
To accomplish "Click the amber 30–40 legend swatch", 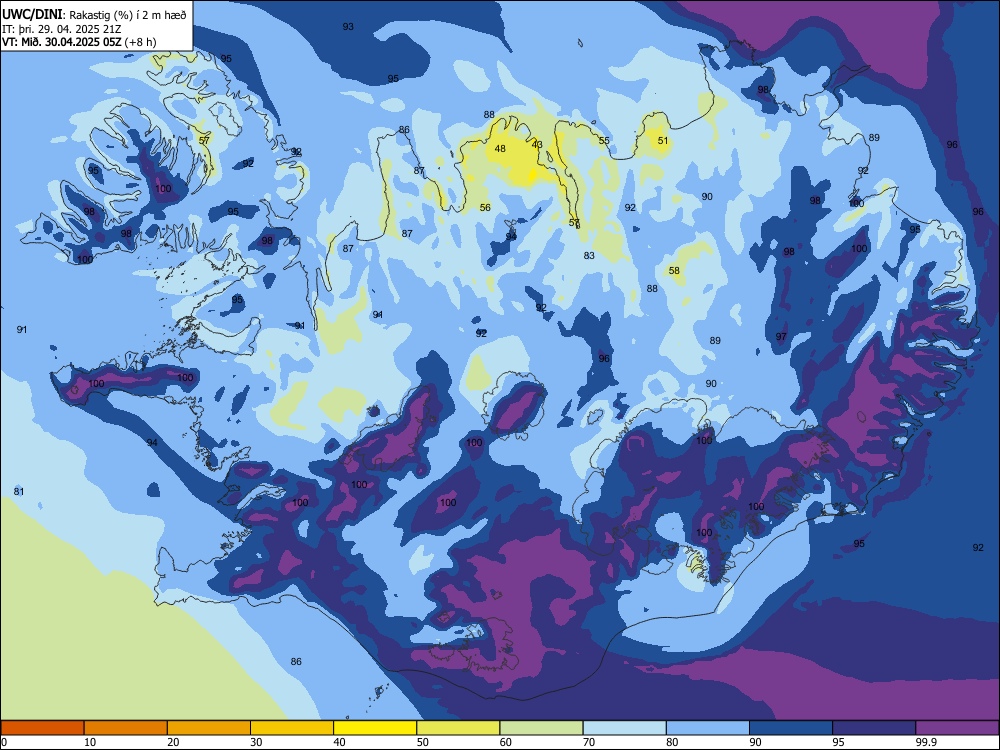I will tap(292, 728).
